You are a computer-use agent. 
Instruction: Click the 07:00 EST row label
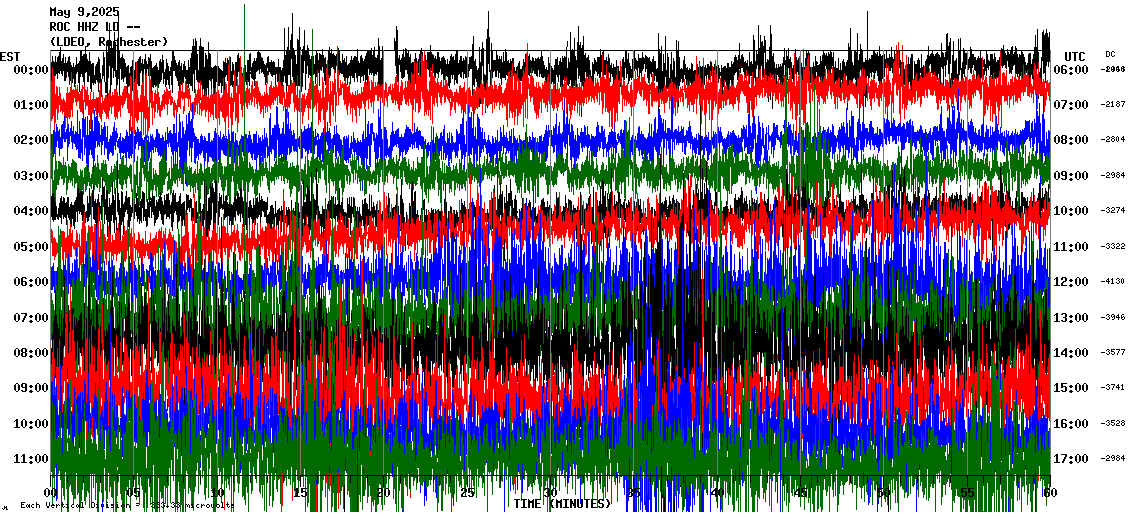[30, 317]
